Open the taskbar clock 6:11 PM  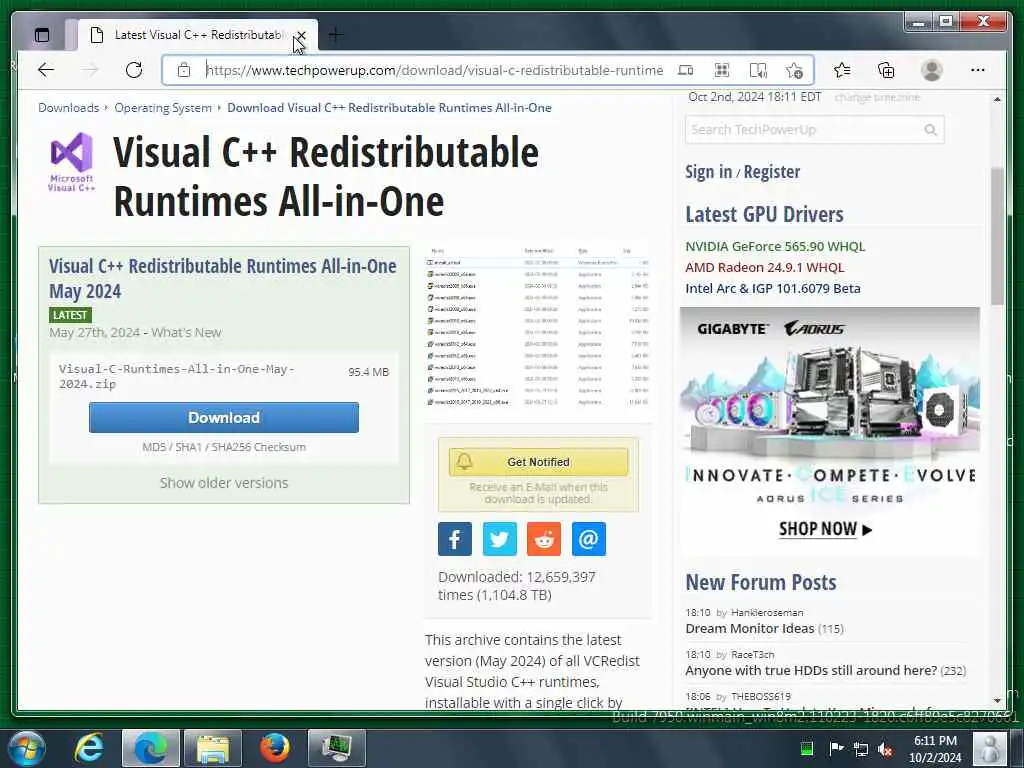tap(935, 748)
